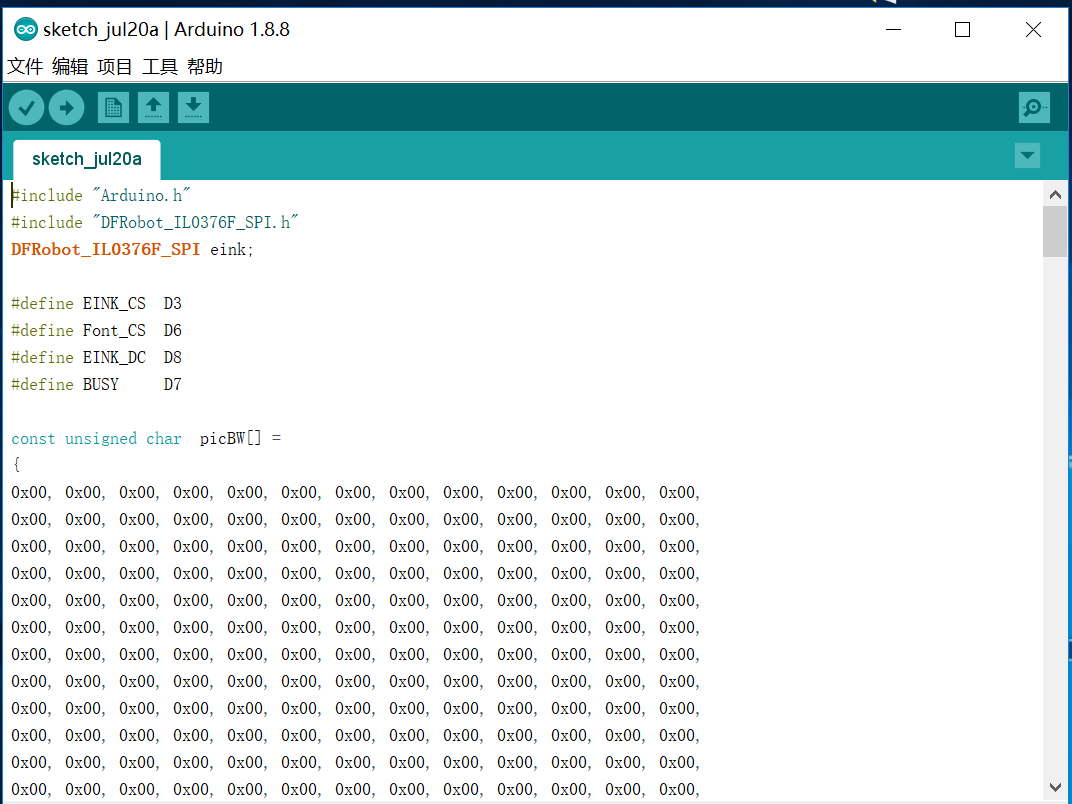This screenshot has height=804, width=1072.
Task: Click the vertical scrollbar thumb
Action: [1055, 231]
